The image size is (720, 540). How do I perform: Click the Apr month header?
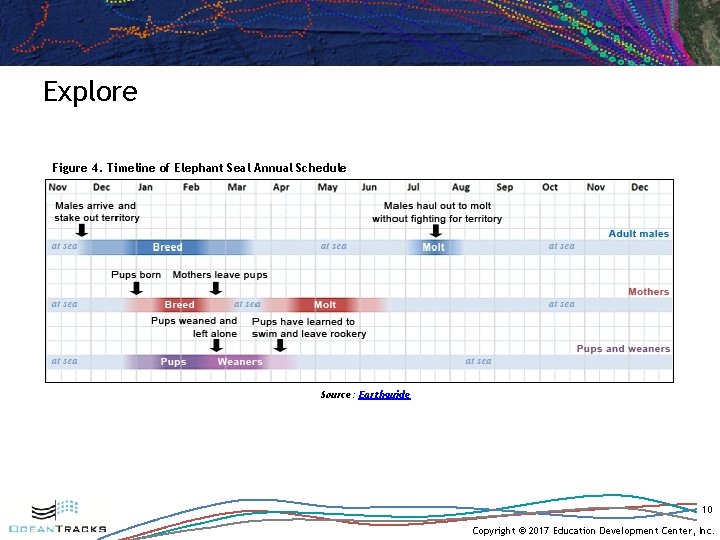click(281, 187)
